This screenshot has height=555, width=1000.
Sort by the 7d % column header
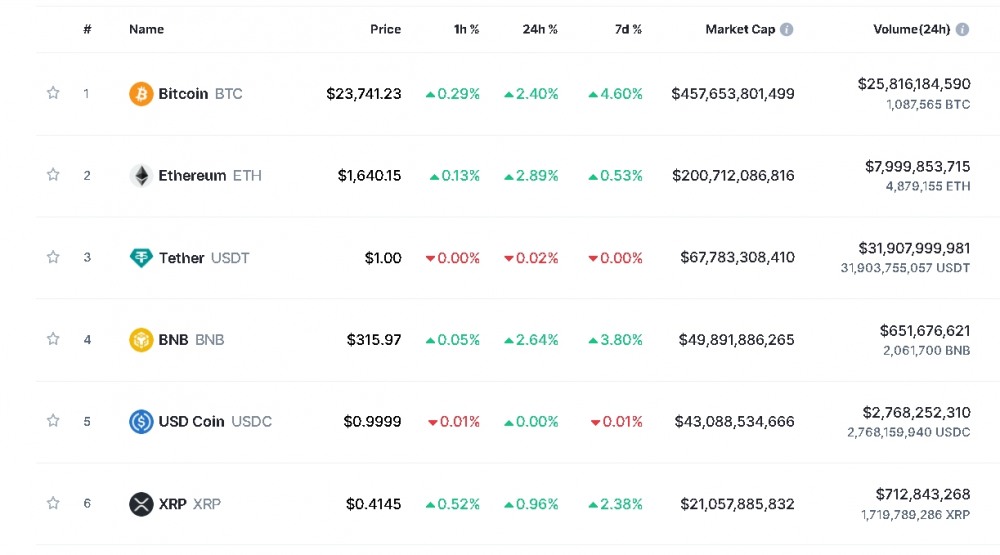(x=628, y=29)
